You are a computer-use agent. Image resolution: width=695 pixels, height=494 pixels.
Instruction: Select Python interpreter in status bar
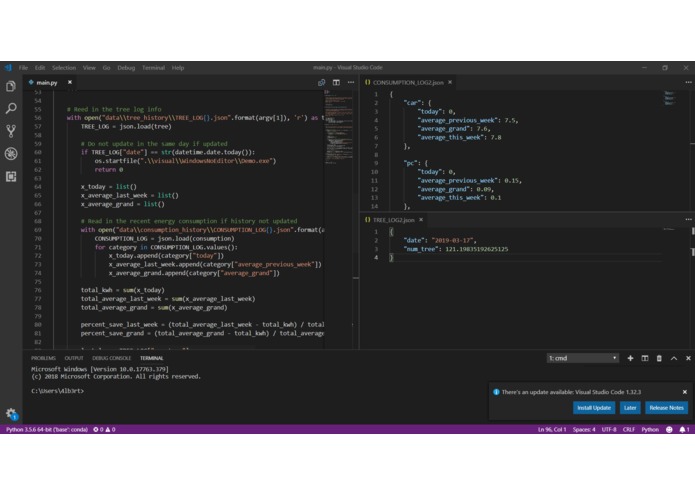coord(47,429)
